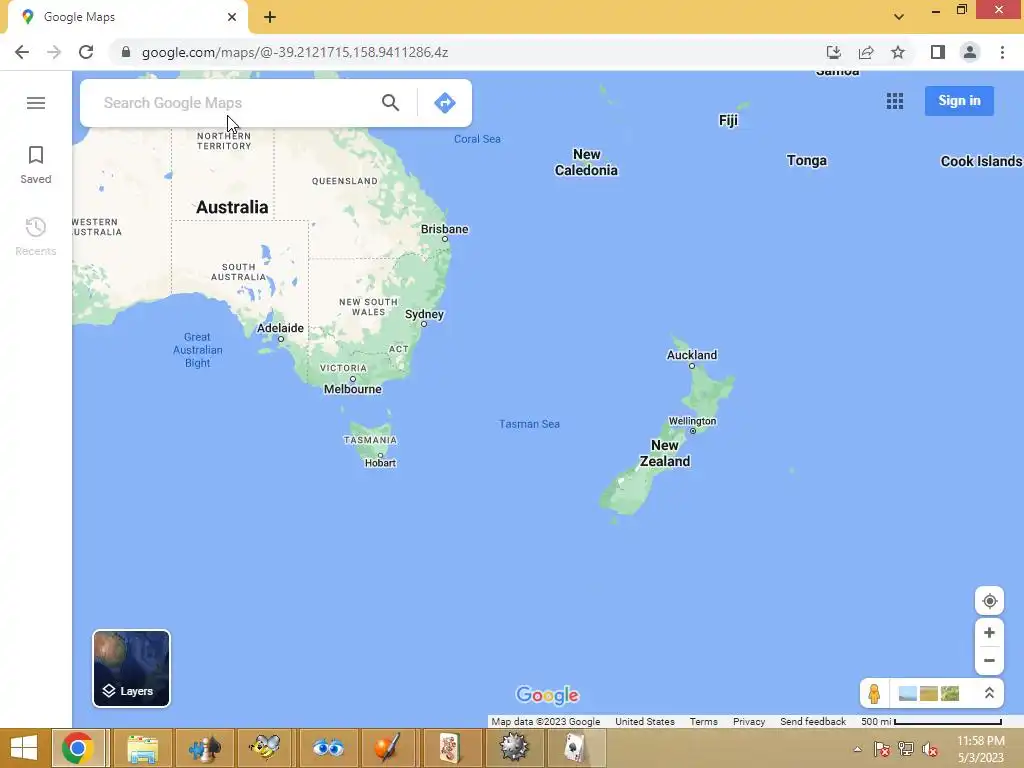Click the Adelaide city label

click(x=280, y=328)
